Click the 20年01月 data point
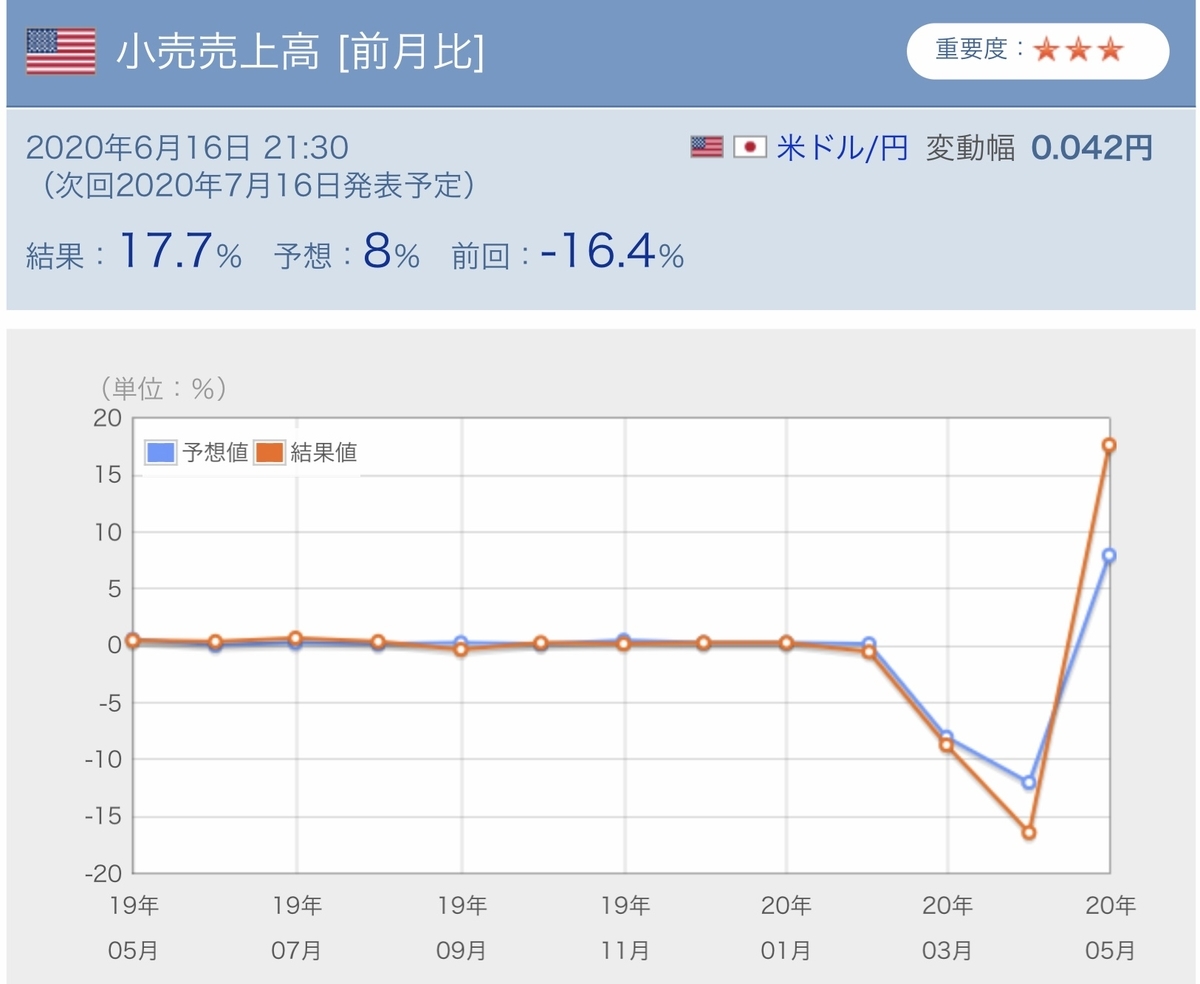The height and width of the screenshot is (984, 1200). click(x=786, y=643)
